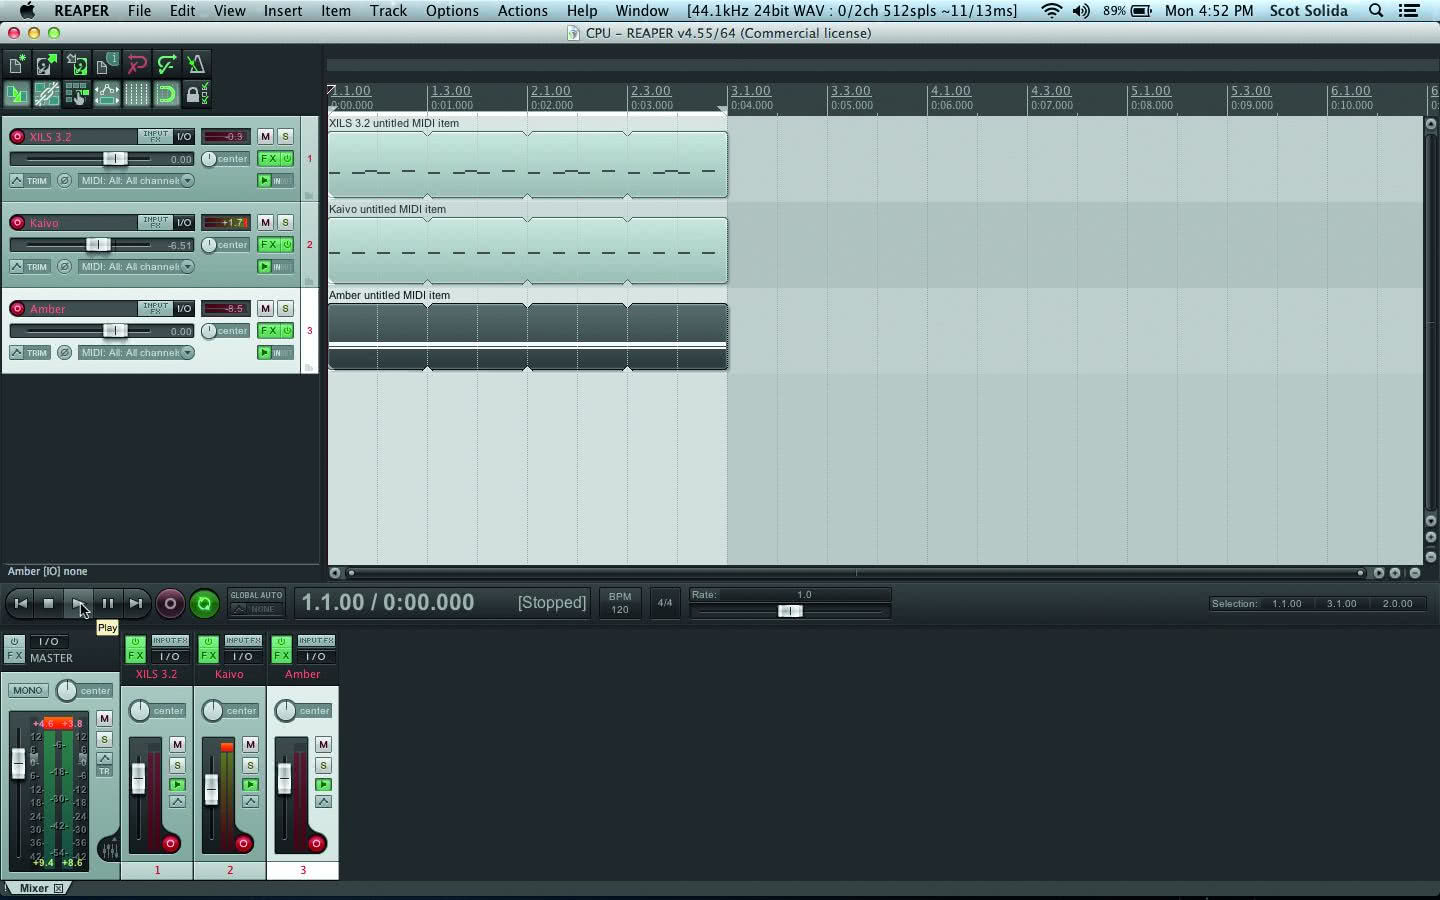Toggle the ripple editing toolbar icon
This screenshot has height=900, width=1440.
(77, 95)
